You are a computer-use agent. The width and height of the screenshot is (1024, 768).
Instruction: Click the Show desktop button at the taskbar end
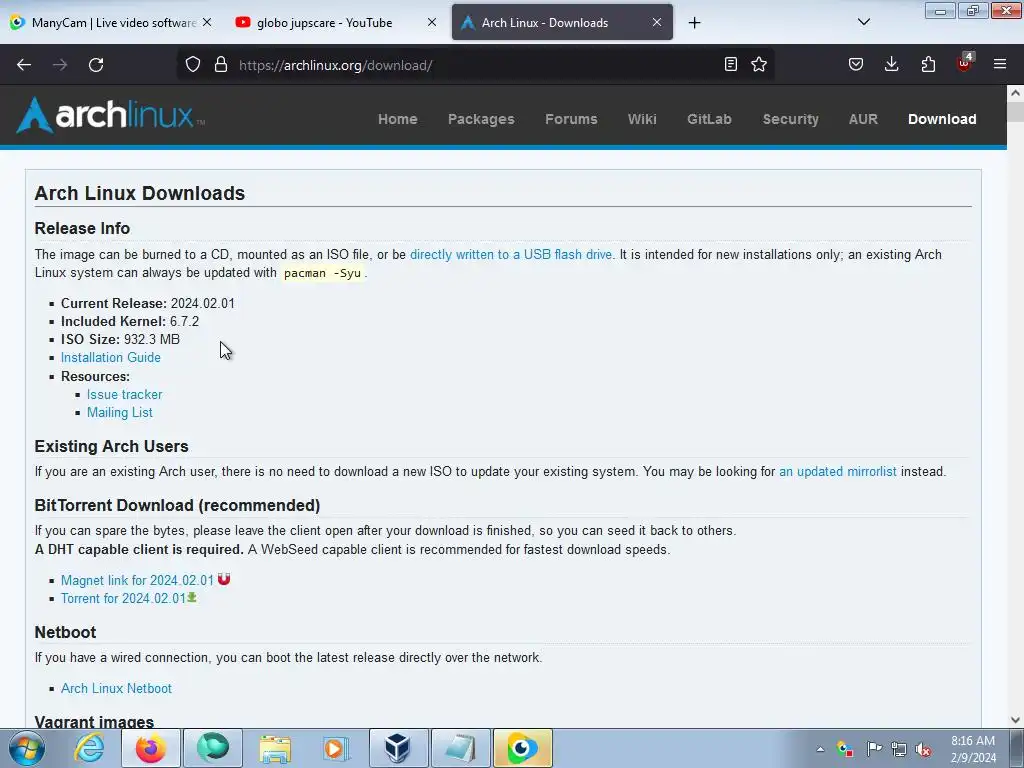click(1017, 748)
